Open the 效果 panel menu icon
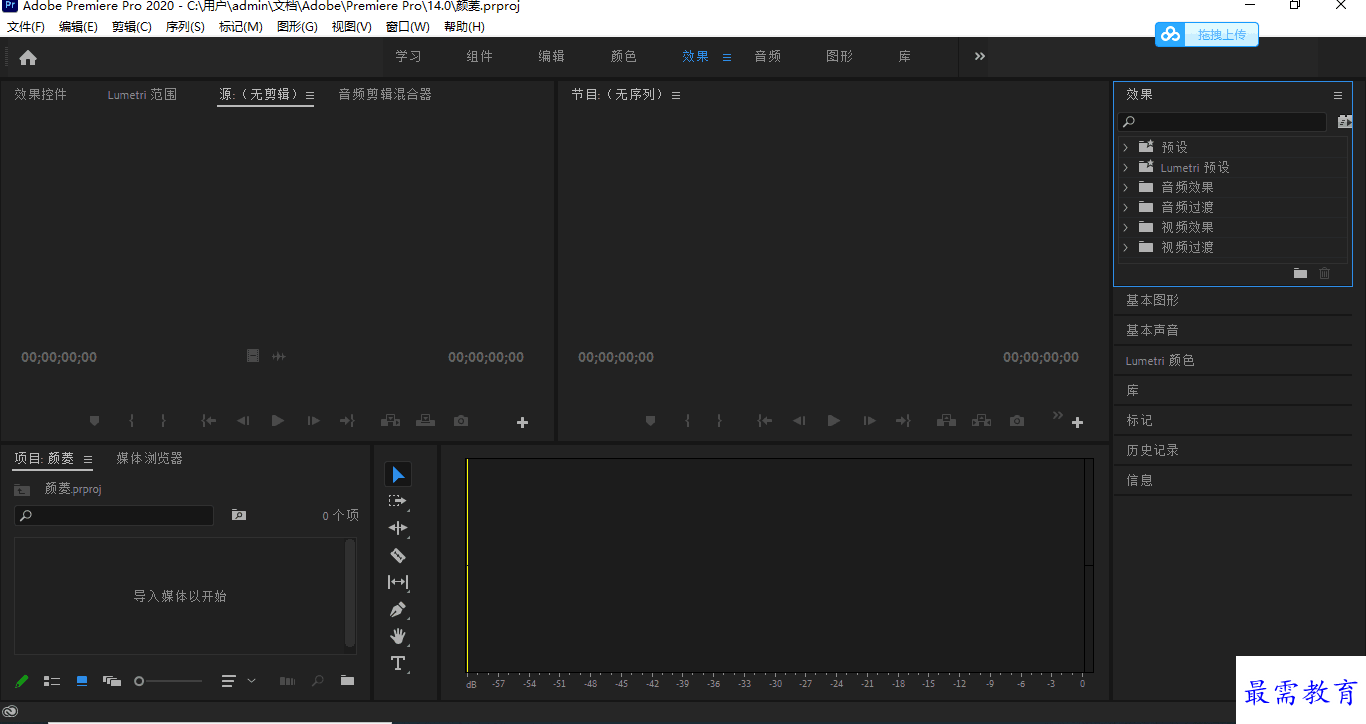This screenshot has width=1366, height=724. coord(1338,95)
